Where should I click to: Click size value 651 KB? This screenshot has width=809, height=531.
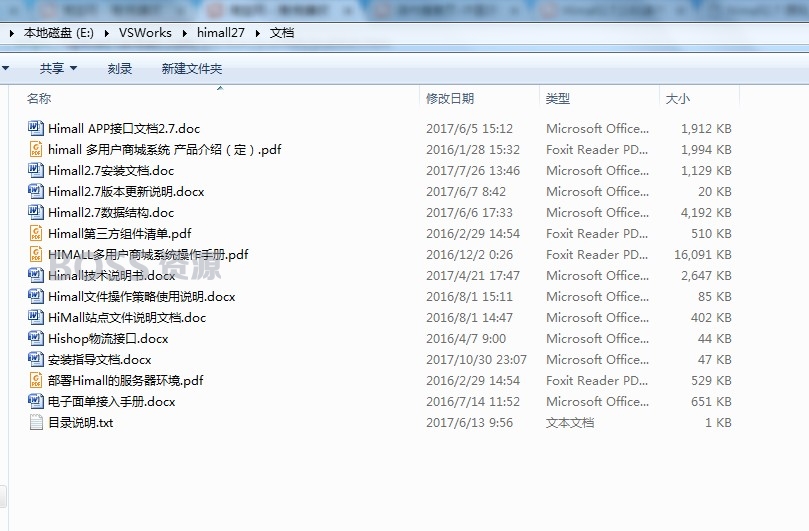(711, 401)
